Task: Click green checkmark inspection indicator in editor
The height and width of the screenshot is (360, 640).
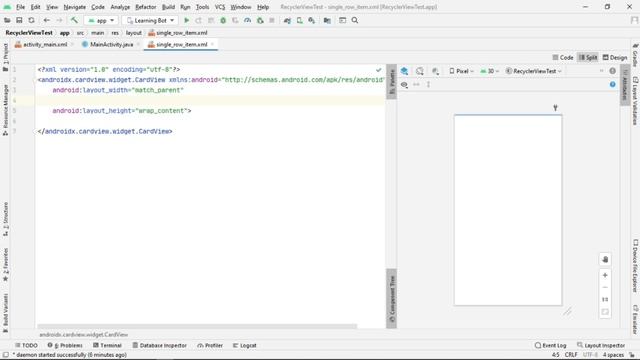Action: click(x=378, y=70)
